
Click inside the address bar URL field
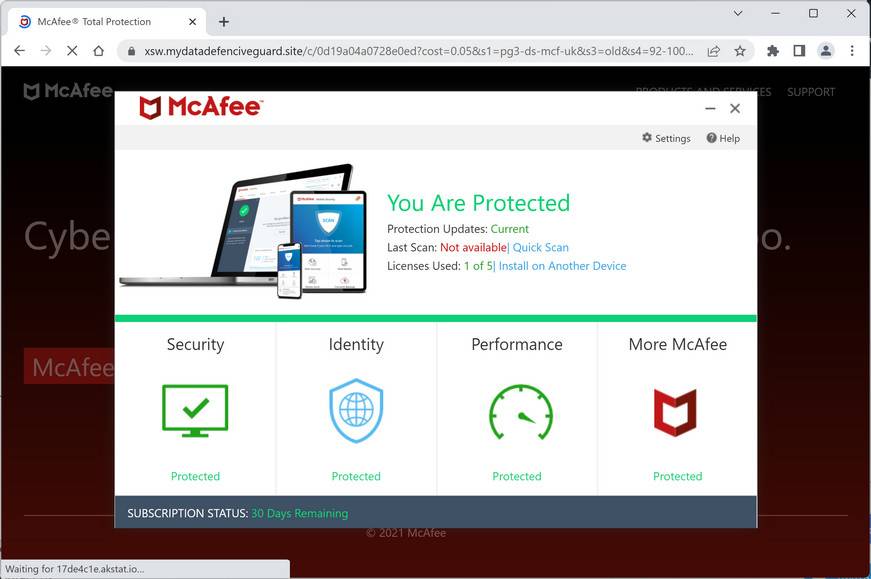coord(400,50)
